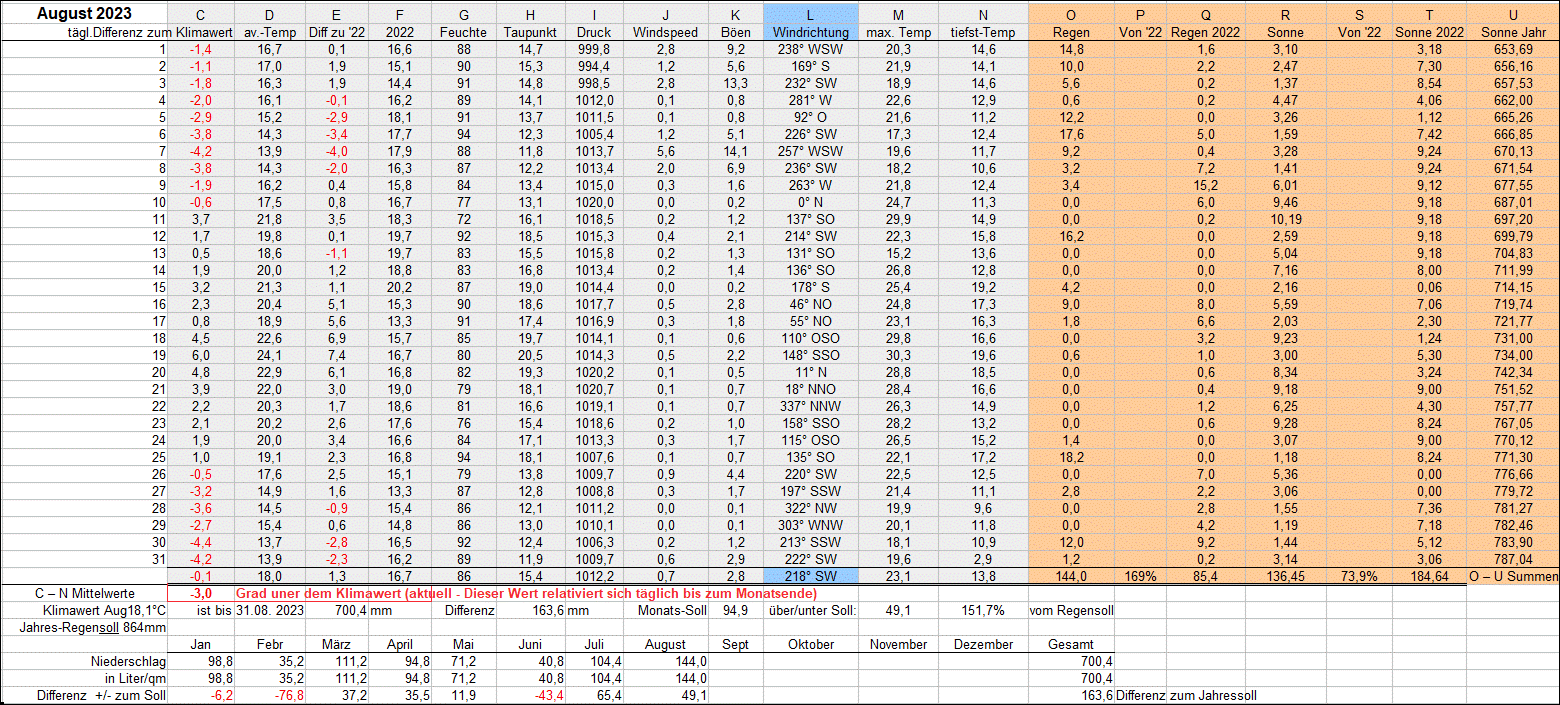Click the 'av.-Temp' header cell

point(269,32)
